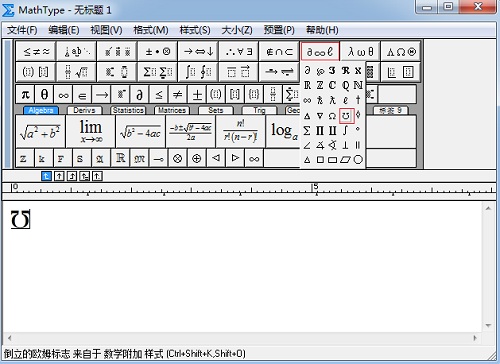Insert the parallelogram shape symbol
500x364 pixels.
(345, 160)
